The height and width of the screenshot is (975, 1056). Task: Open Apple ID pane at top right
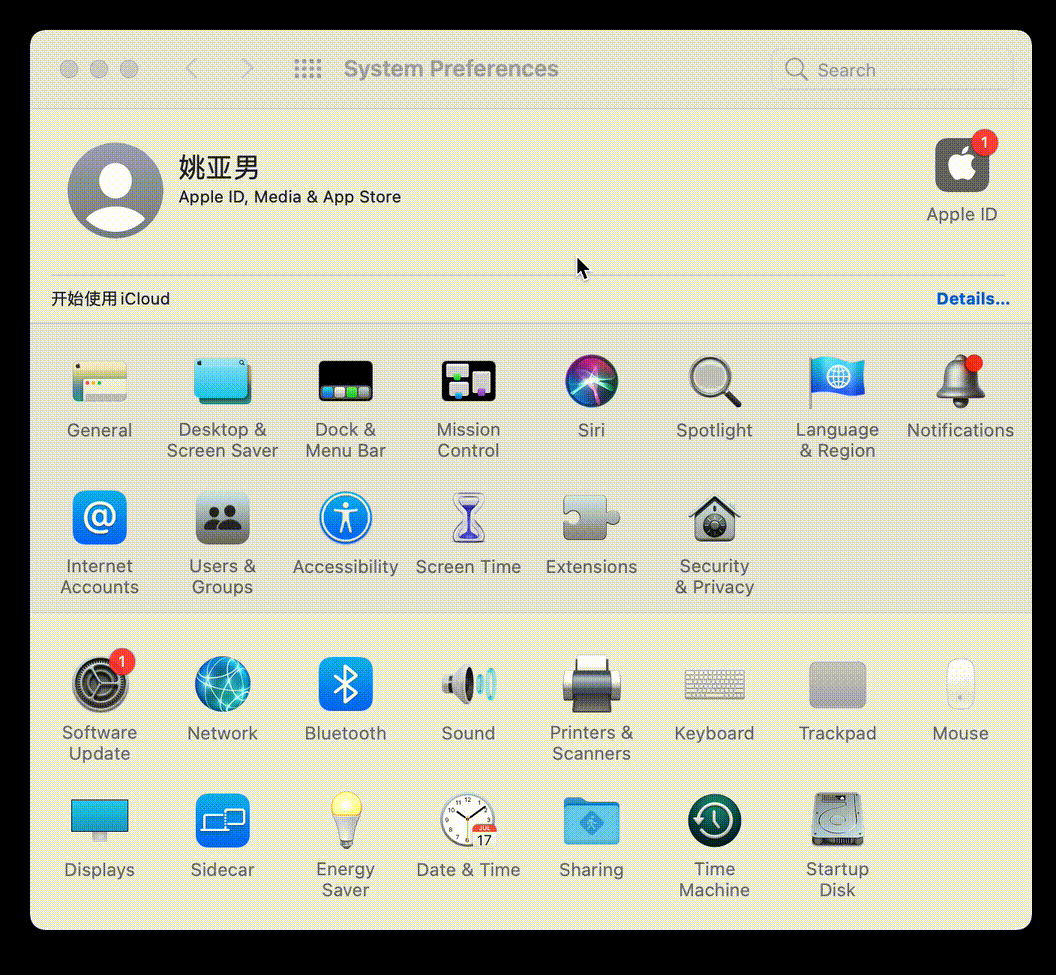point(962,176)
